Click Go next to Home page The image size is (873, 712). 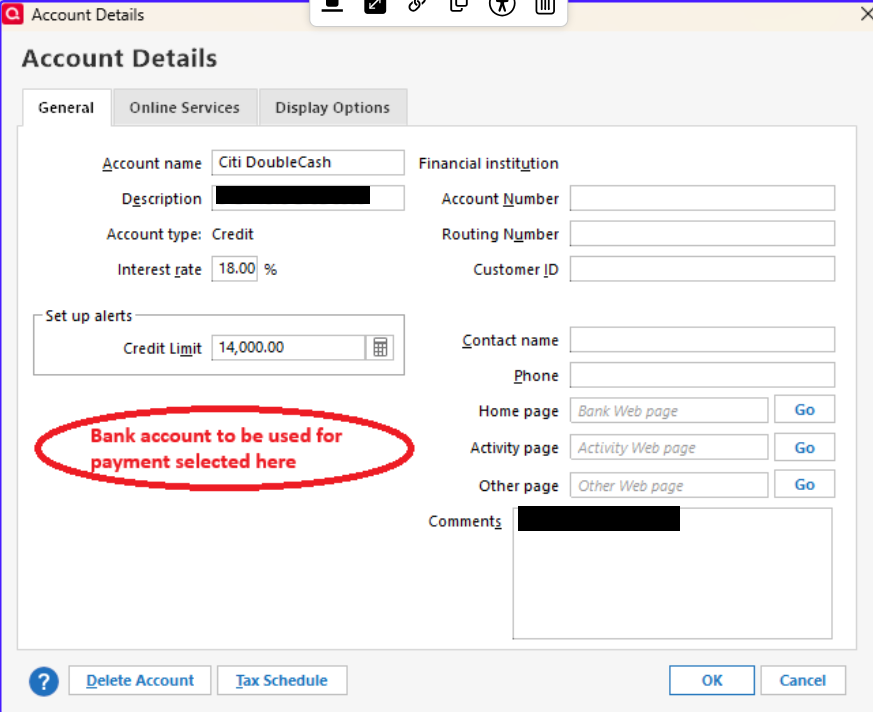coord(805,410)
